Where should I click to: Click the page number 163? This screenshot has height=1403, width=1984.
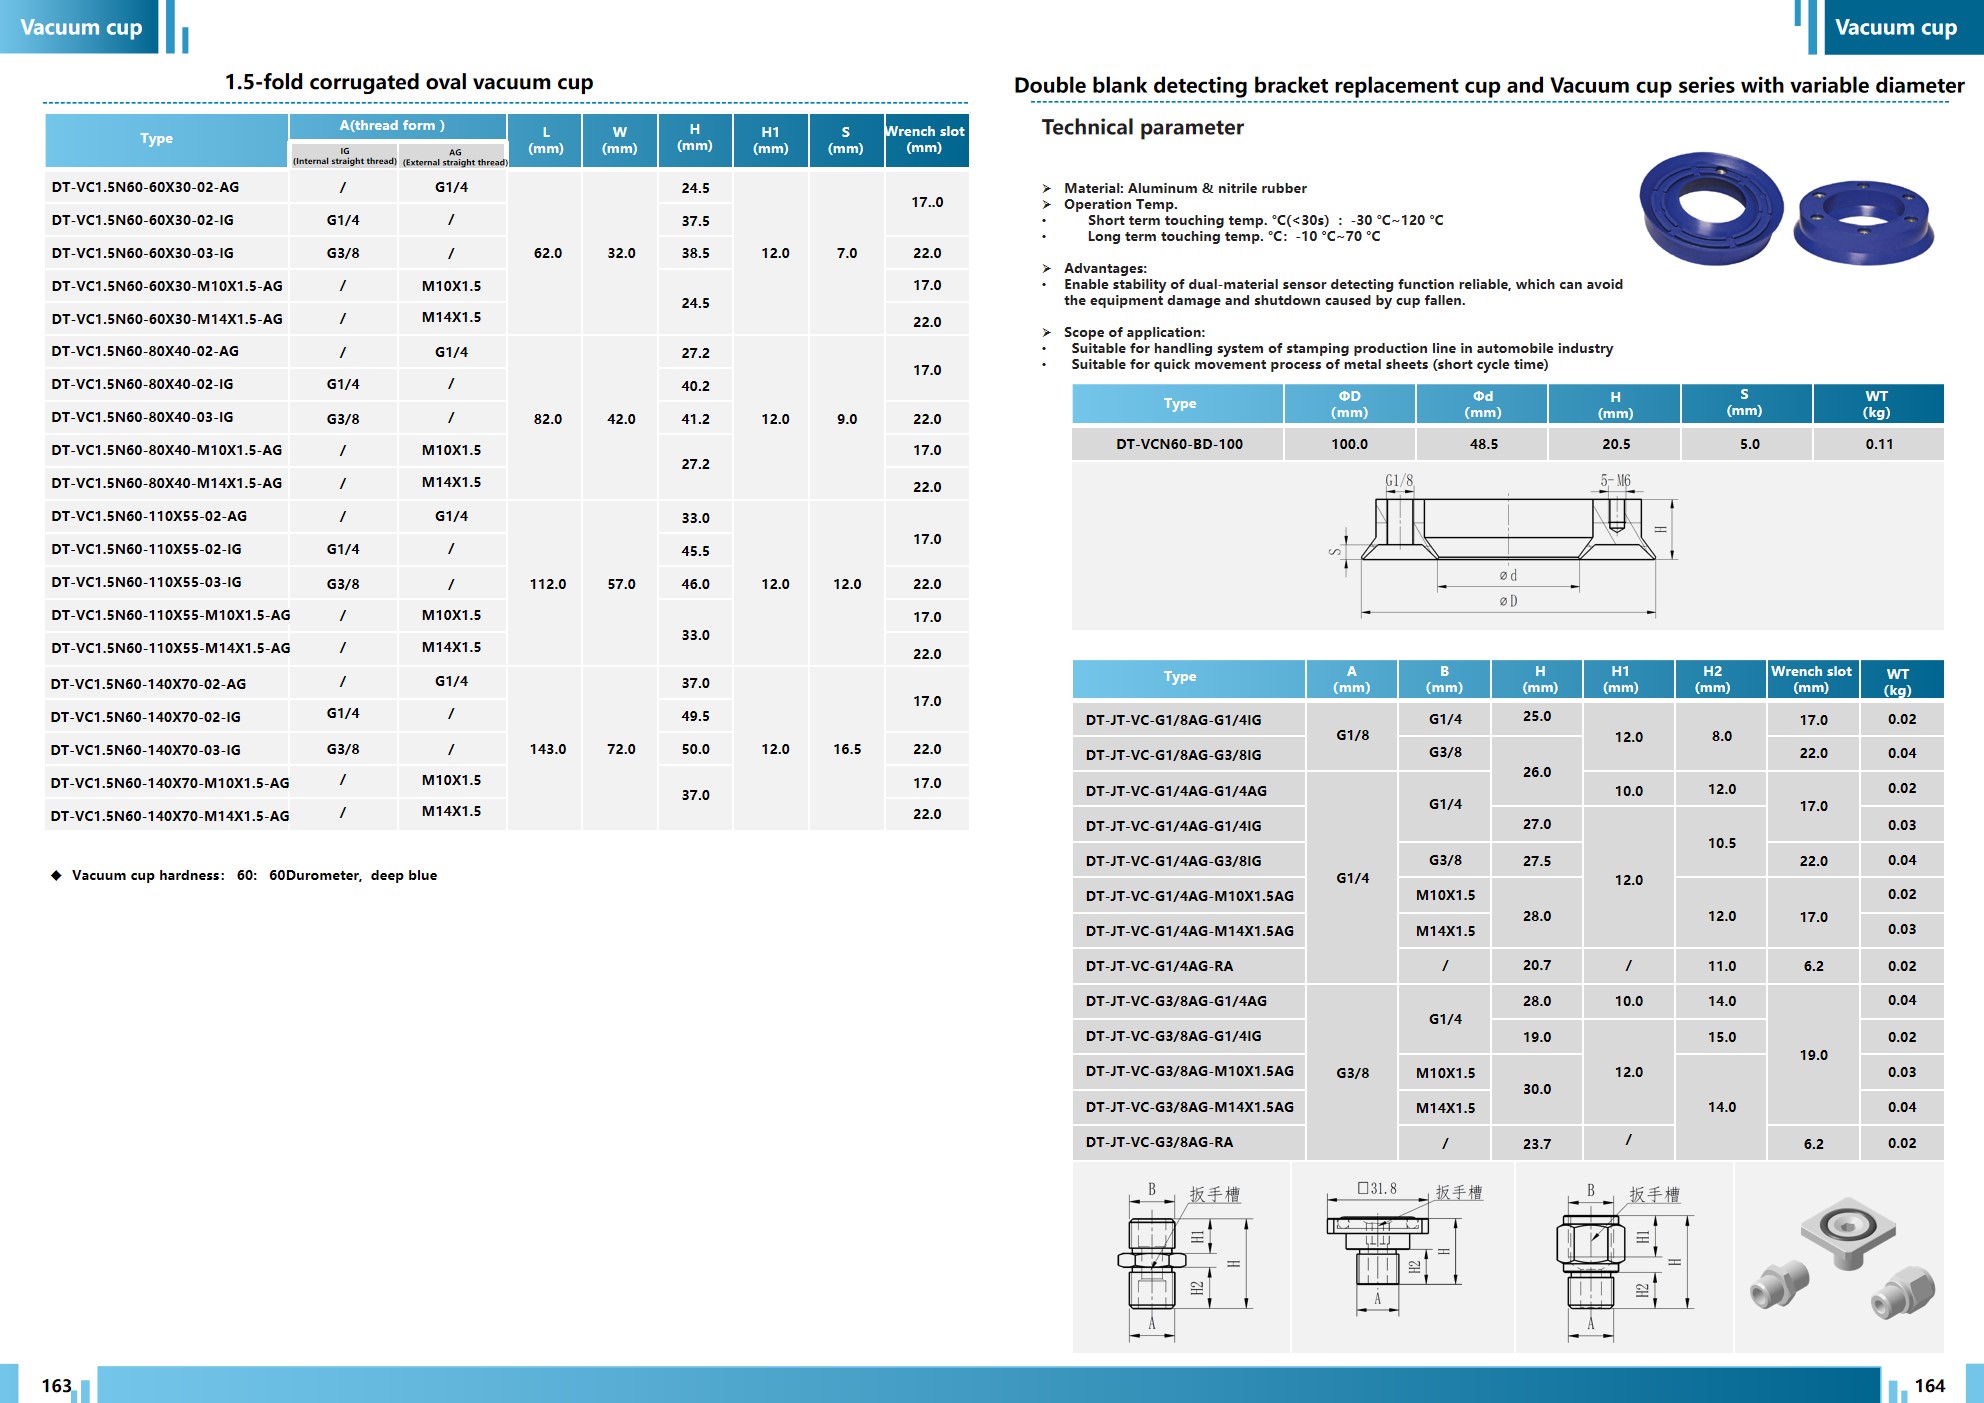56,1385
